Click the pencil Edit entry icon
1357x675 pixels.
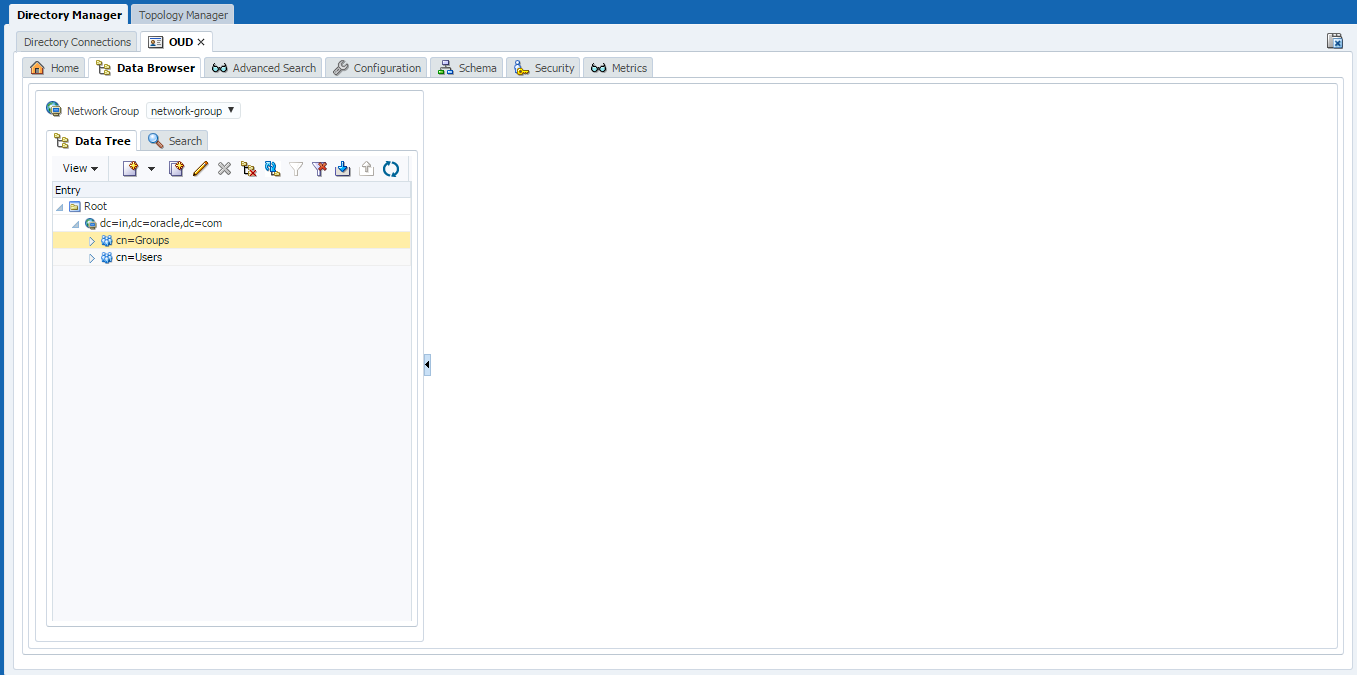[200, 169]
